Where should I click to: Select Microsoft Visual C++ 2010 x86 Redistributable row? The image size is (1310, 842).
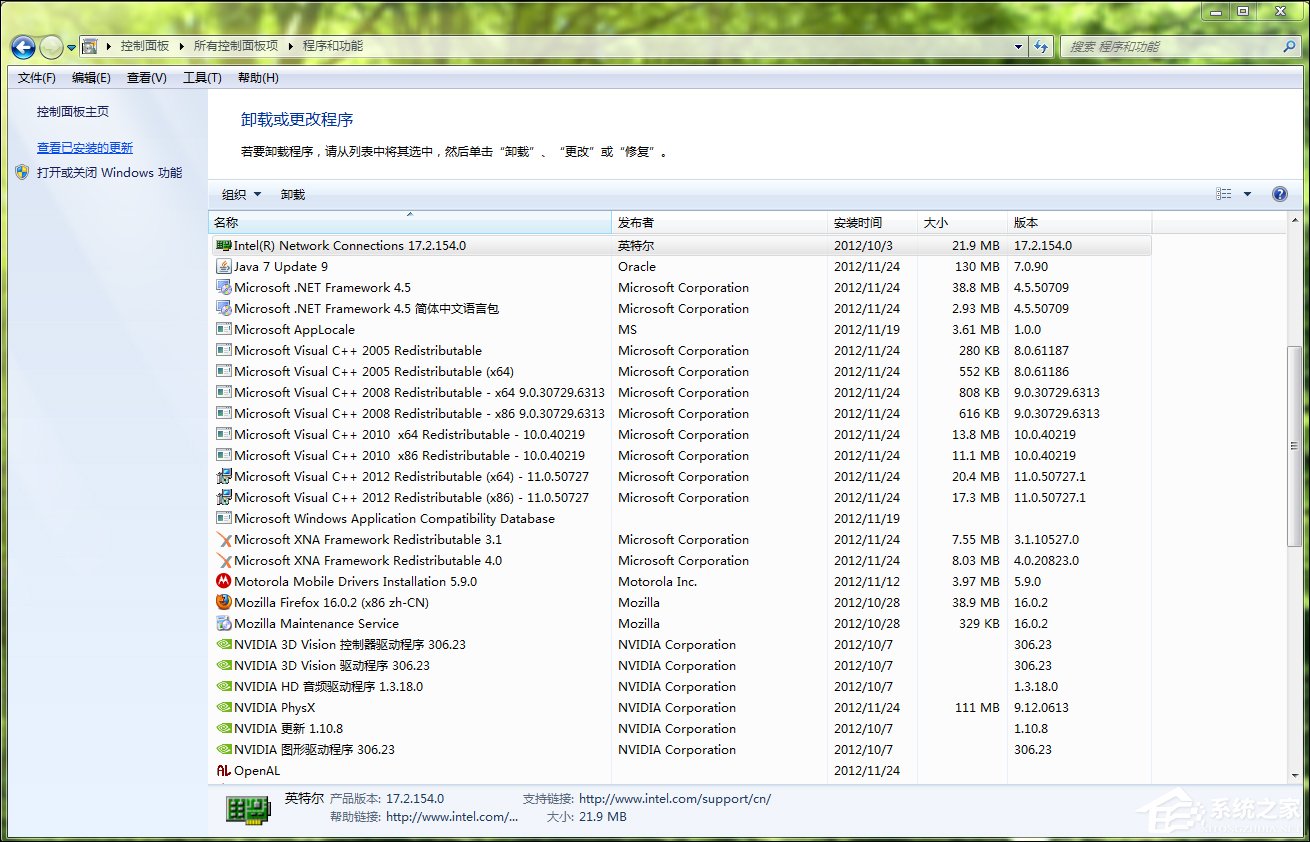pyautogui.click(x=680, y=455)
